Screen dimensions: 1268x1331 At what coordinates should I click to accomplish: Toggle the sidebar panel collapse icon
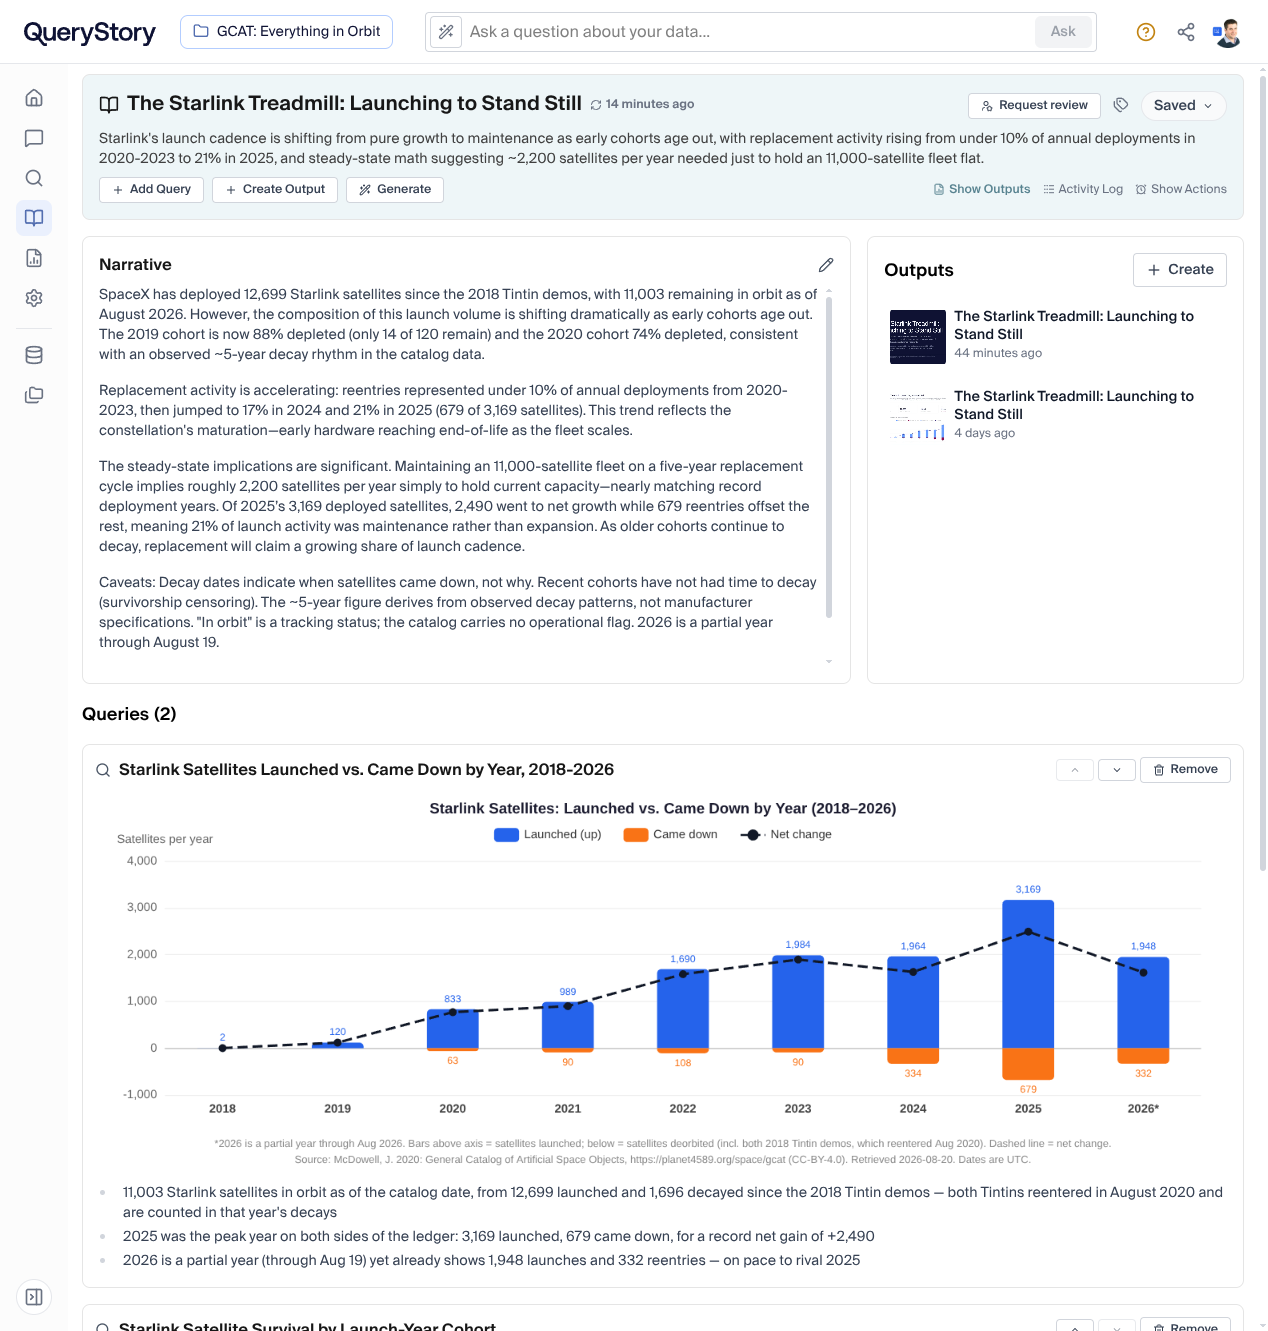tap(34, 1297)
